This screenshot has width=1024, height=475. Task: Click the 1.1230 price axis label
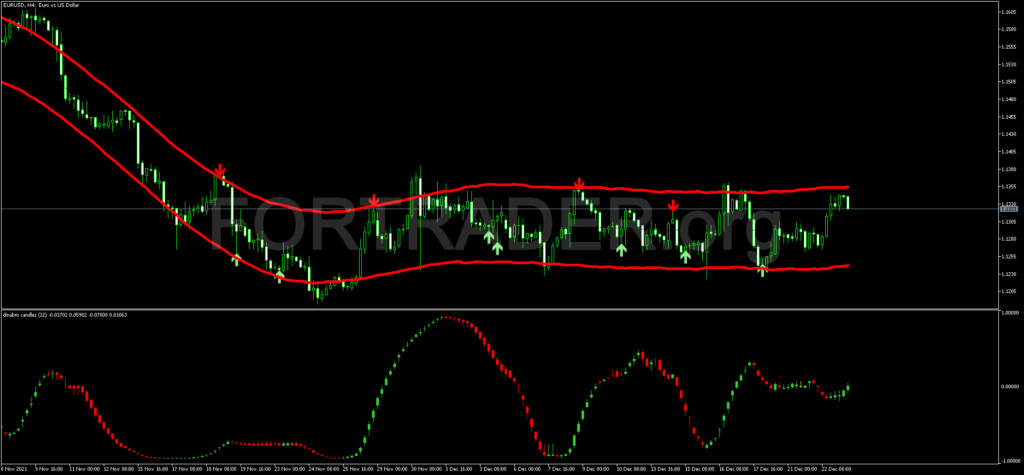(x=1007, y=274)
